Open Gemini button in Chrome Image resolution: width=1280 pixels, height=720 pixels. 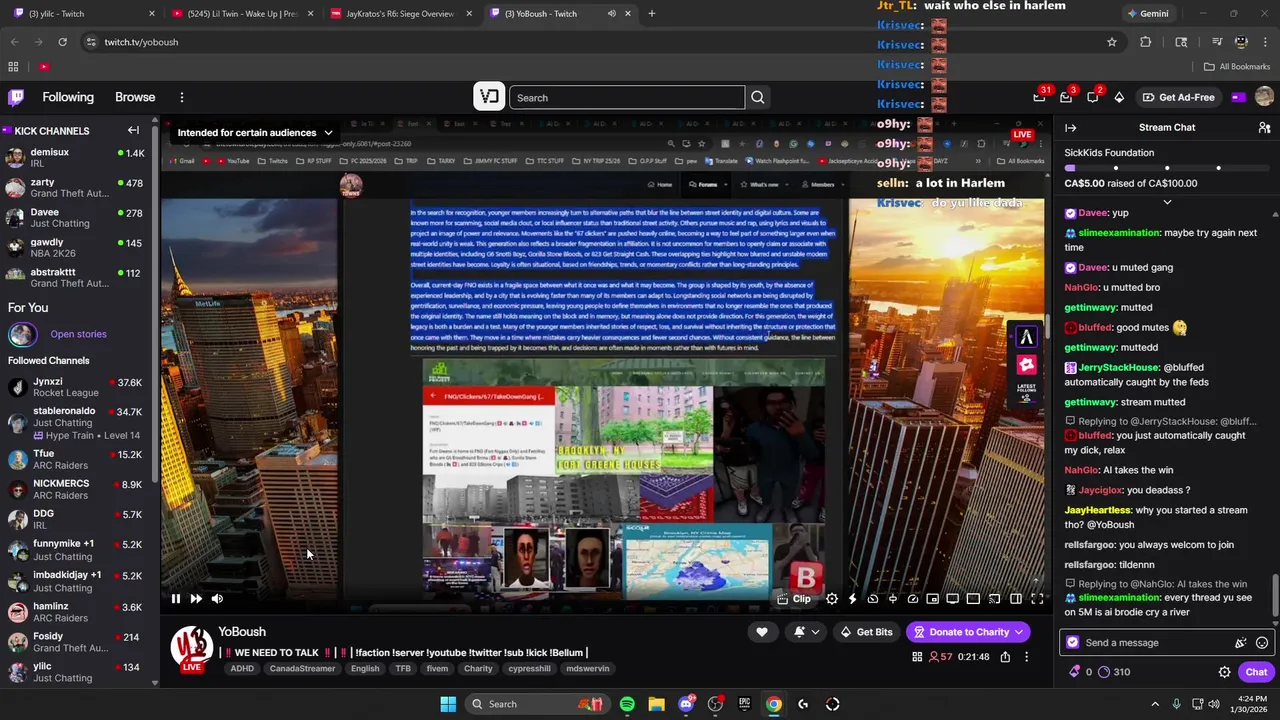tap(1147, 14)
